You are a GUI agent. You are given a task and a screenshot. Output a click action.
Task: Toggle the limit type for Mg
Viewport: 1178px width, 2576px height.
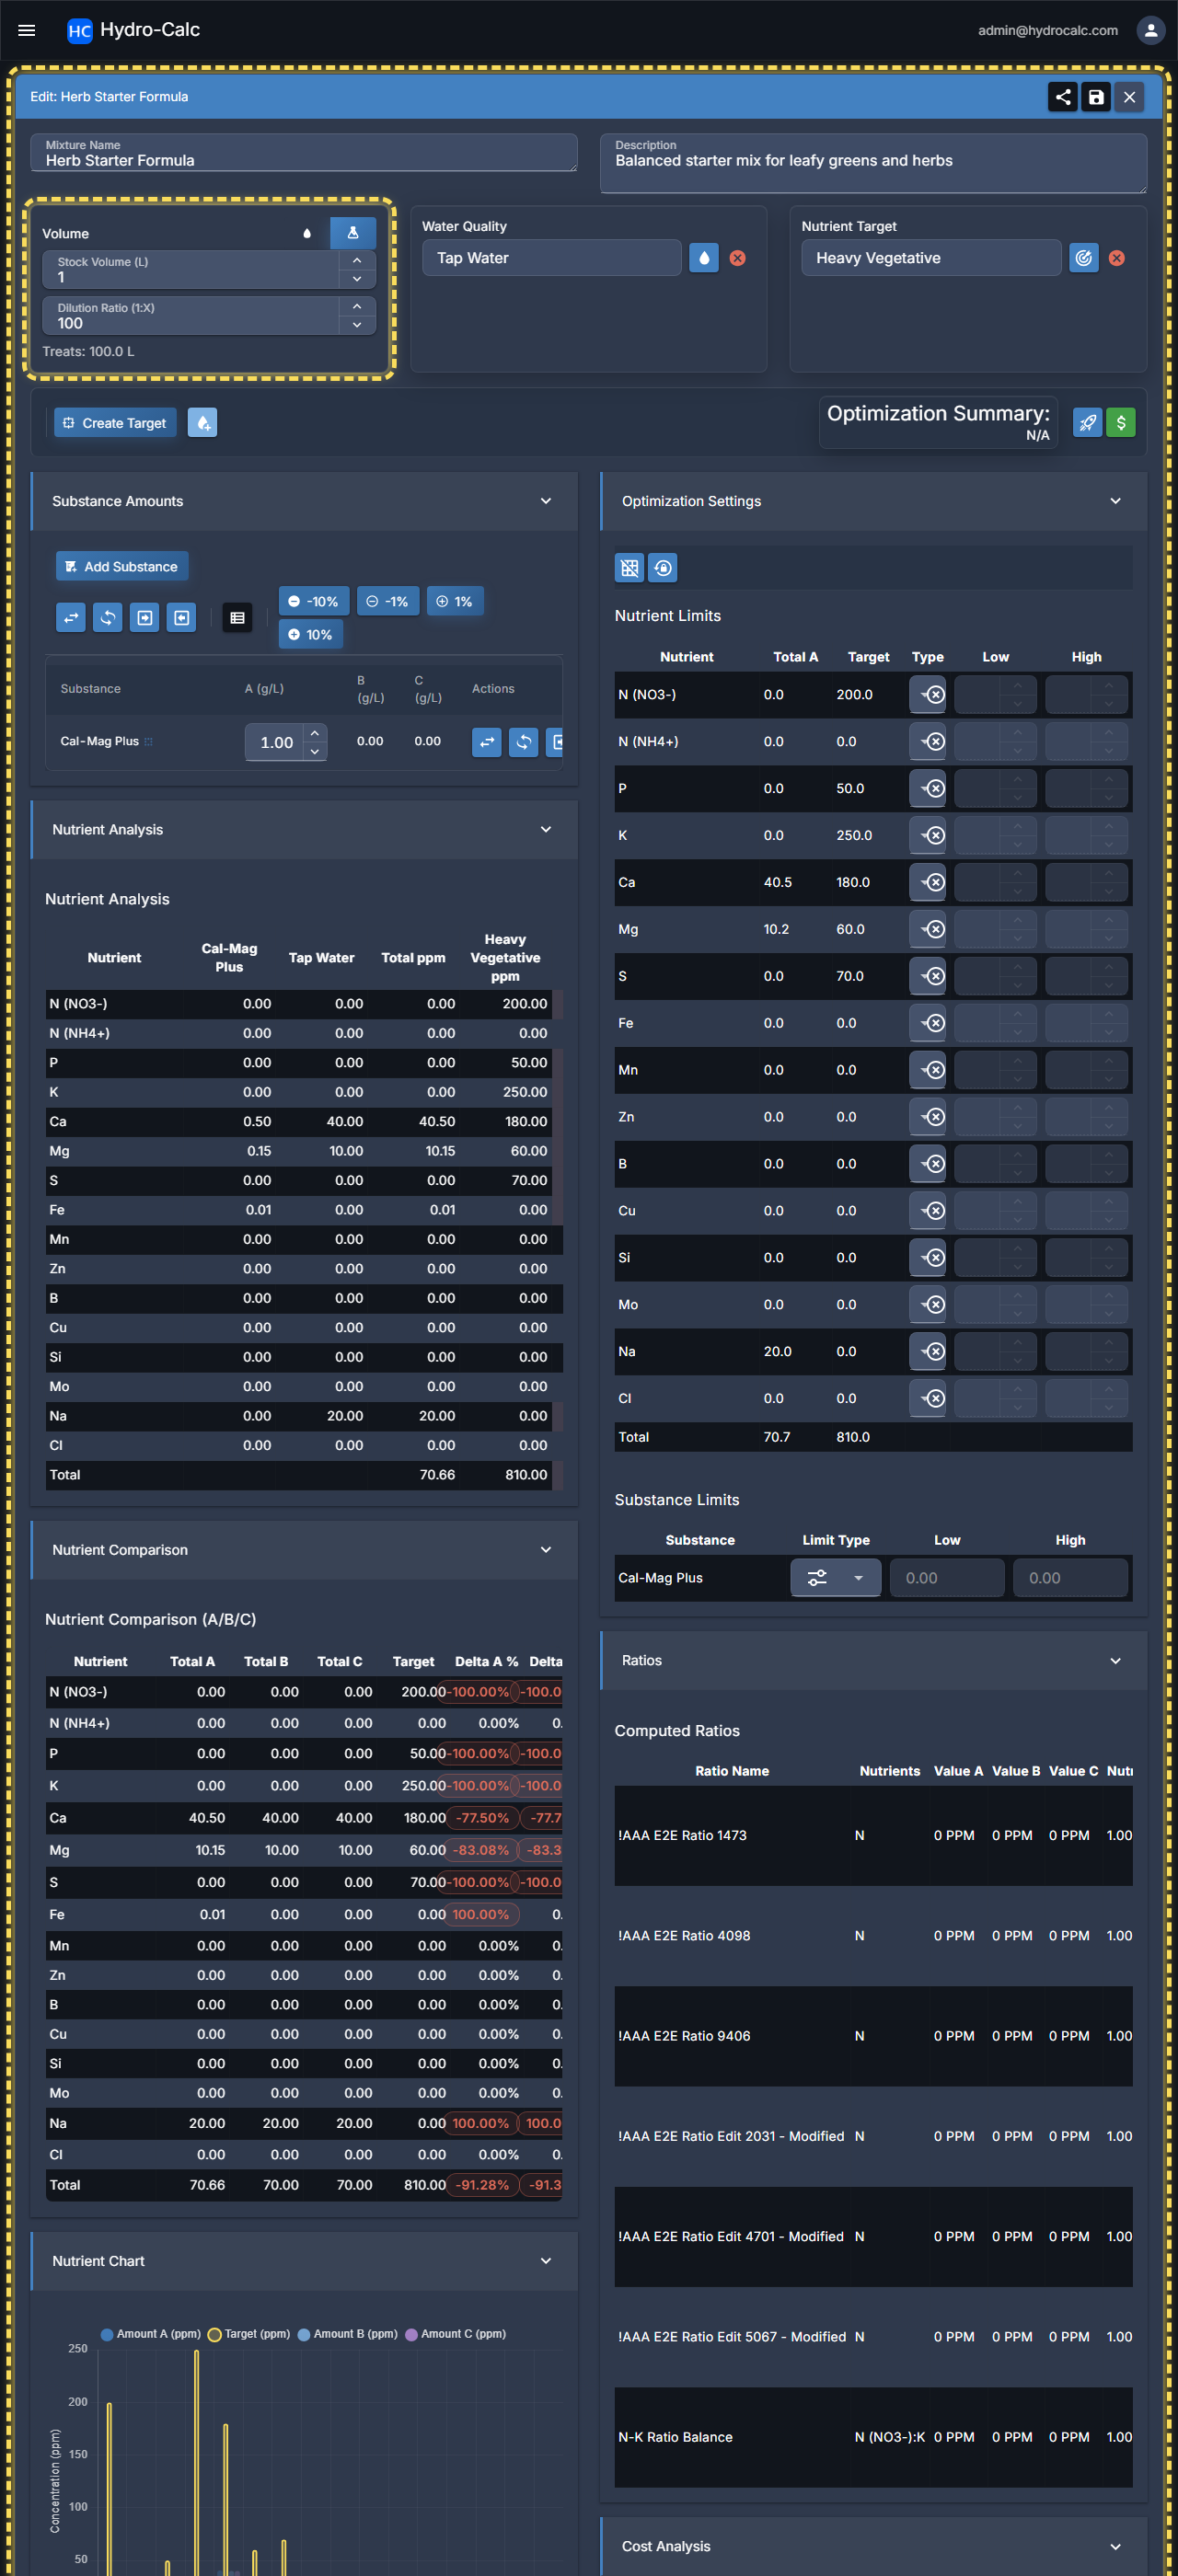tap(928, 930)
